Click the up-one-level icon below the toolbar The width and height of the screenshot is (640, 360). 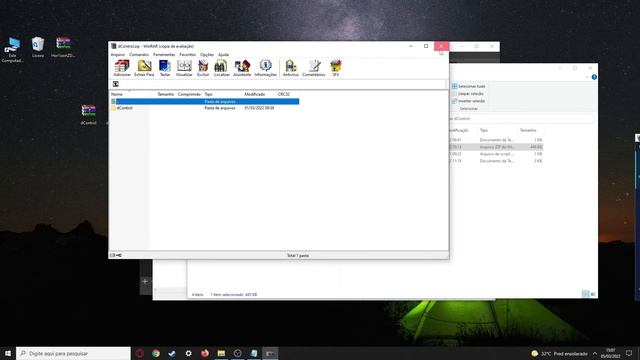pos(116,84)
